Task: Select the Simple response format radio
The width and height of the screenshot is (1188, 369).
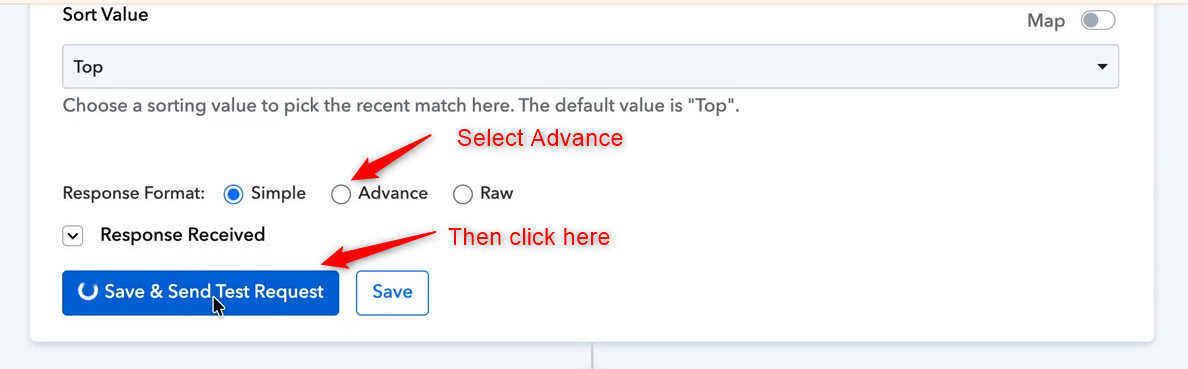Action: click(x=233, y=194)
